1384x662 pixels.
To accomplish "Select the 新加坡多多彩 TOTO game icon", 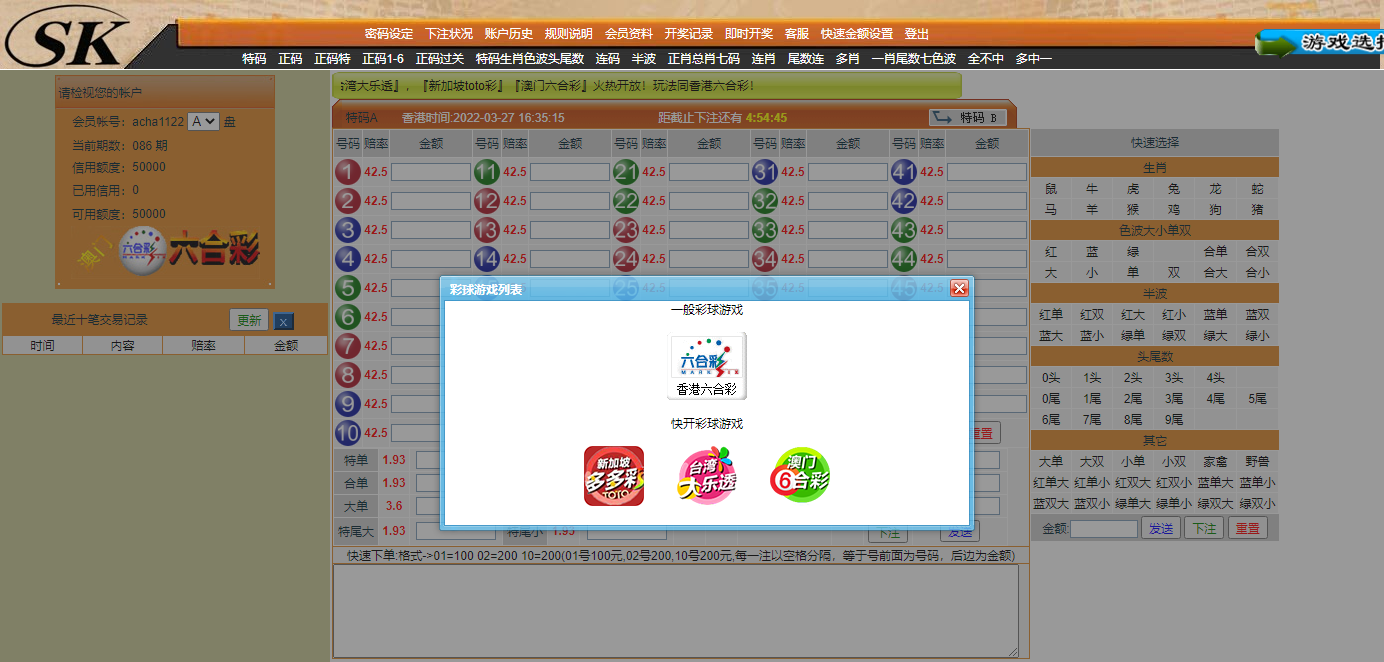I will coord(613,473).
